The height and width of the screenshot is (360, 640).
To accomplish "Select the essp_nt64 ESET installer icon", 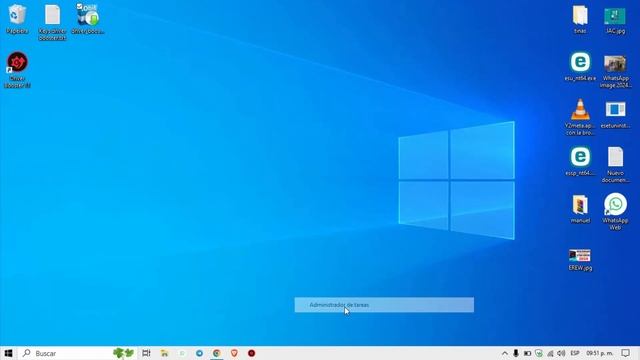I will 580,161.
